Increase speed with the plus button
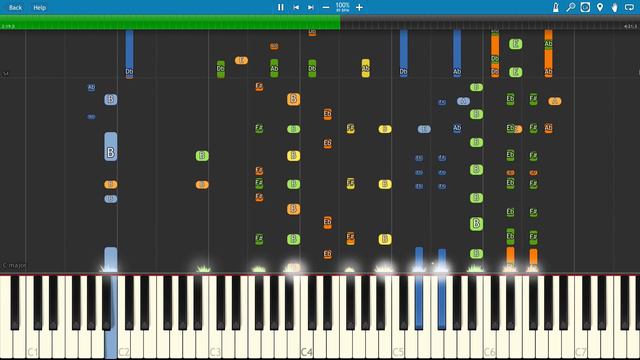The width and height of the screenshot is (640, 360). coord(359,7)
